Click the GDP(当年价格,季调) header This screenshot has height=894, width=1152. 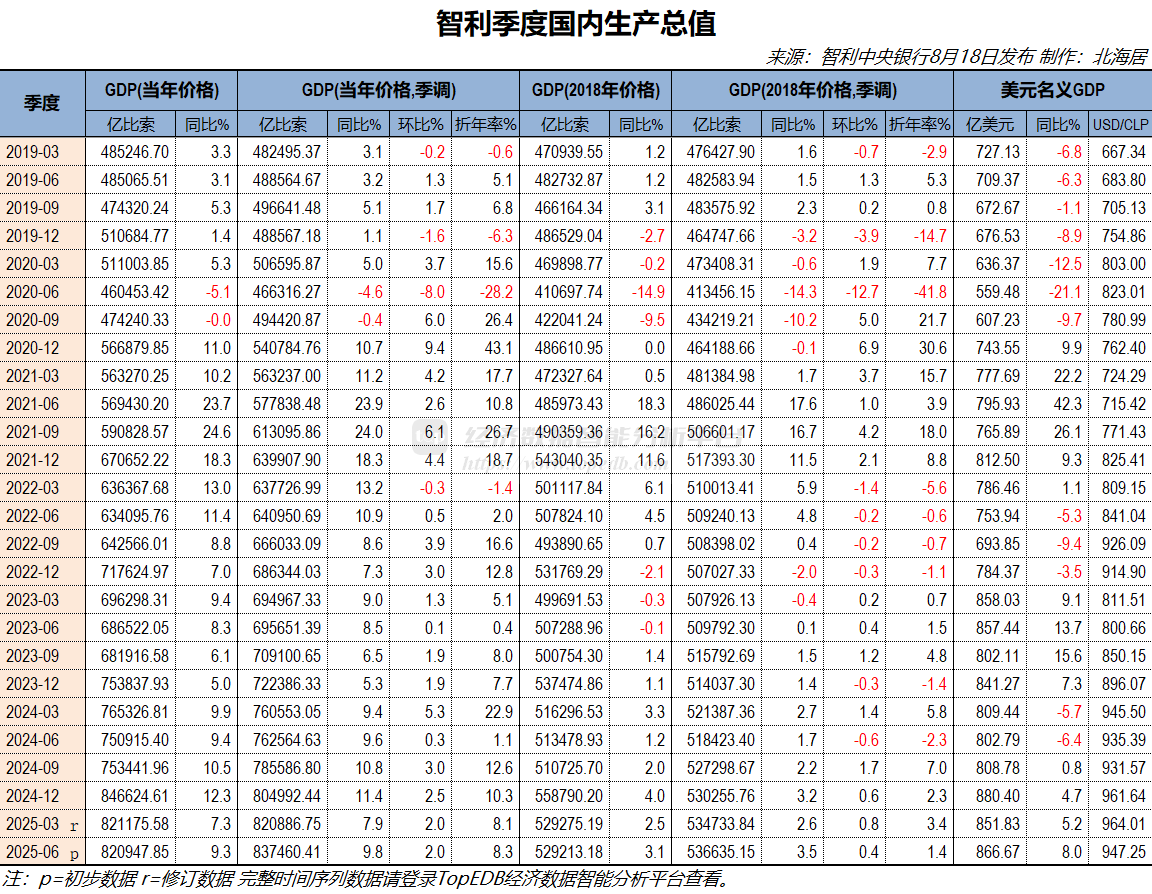pos(379,90)
